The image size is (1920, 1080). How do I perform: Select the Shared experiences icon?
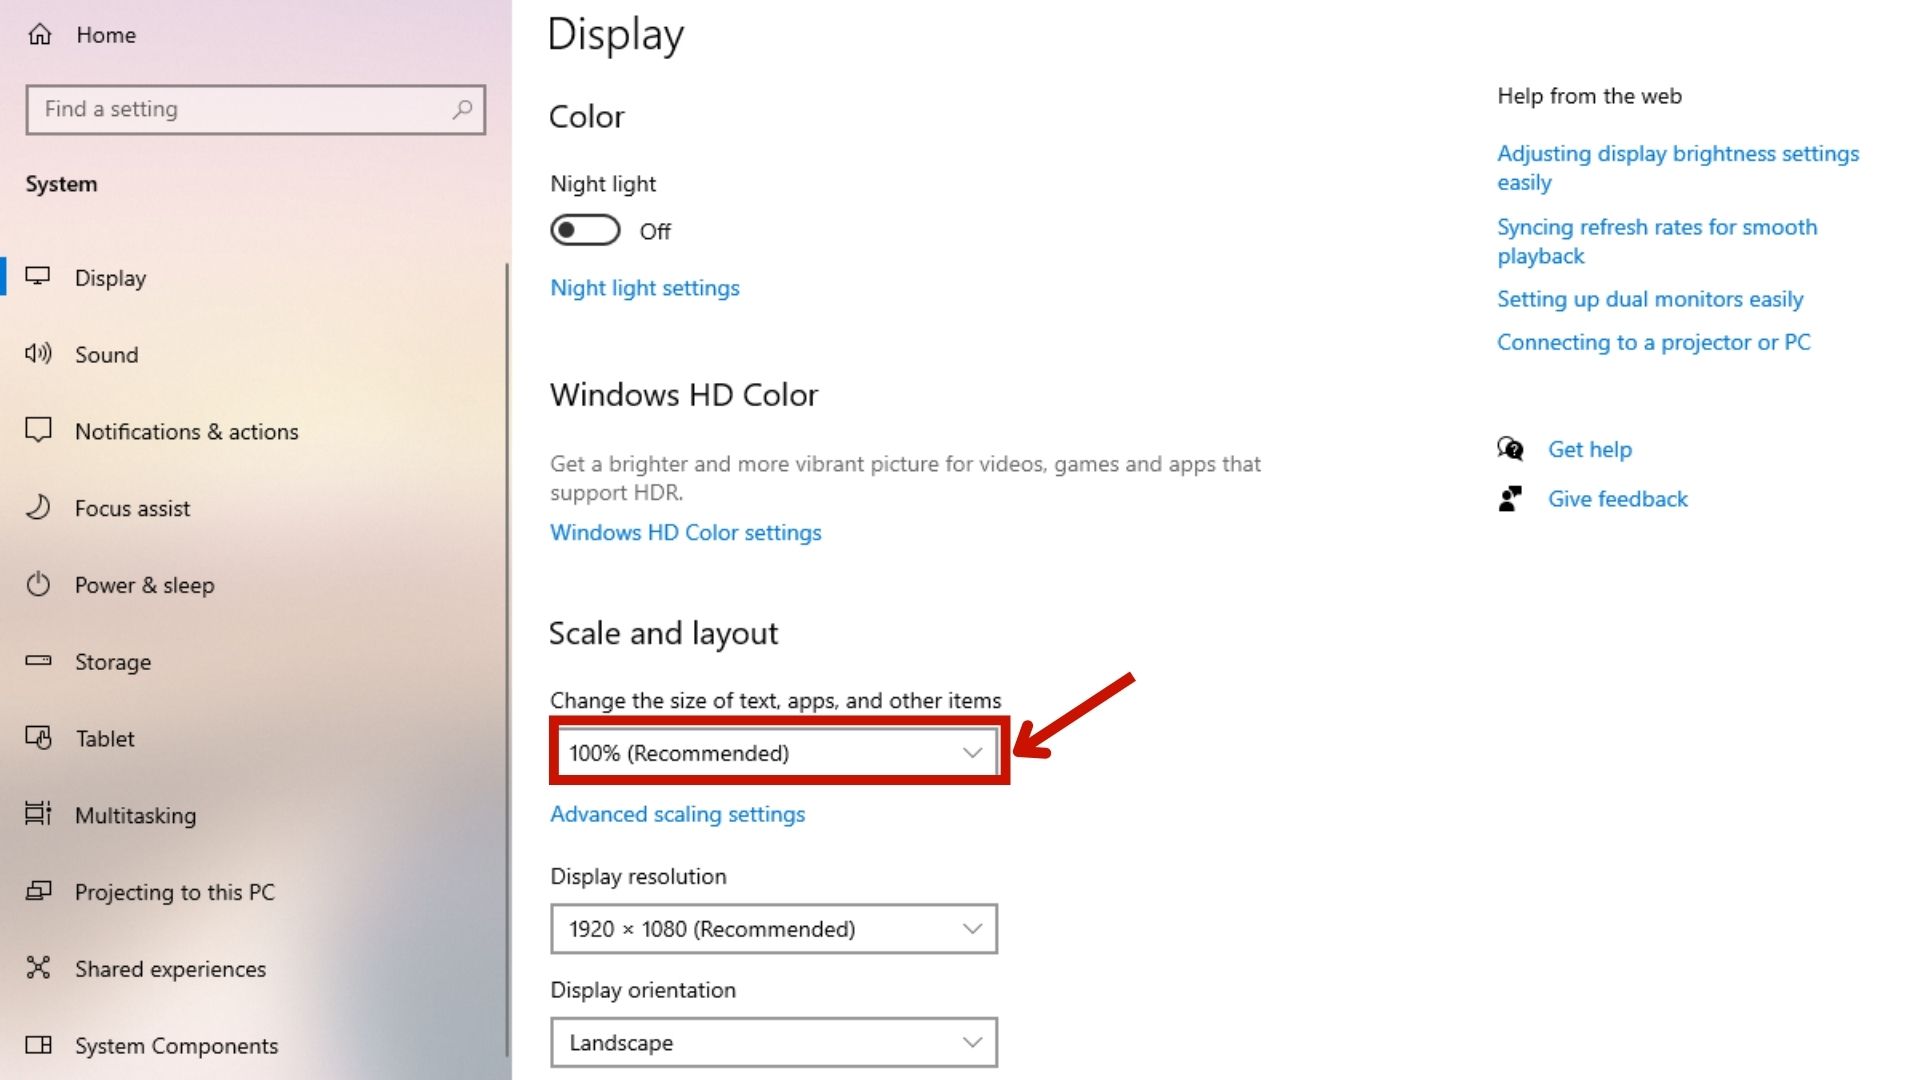[x=38, y=967]
